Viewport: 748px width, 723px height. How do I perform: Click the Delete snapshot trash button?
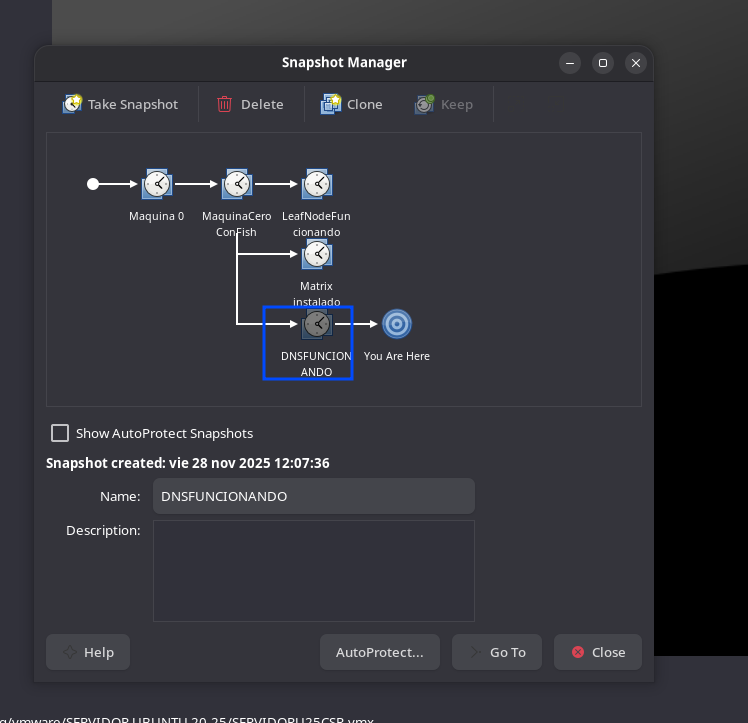click(250, 104)
